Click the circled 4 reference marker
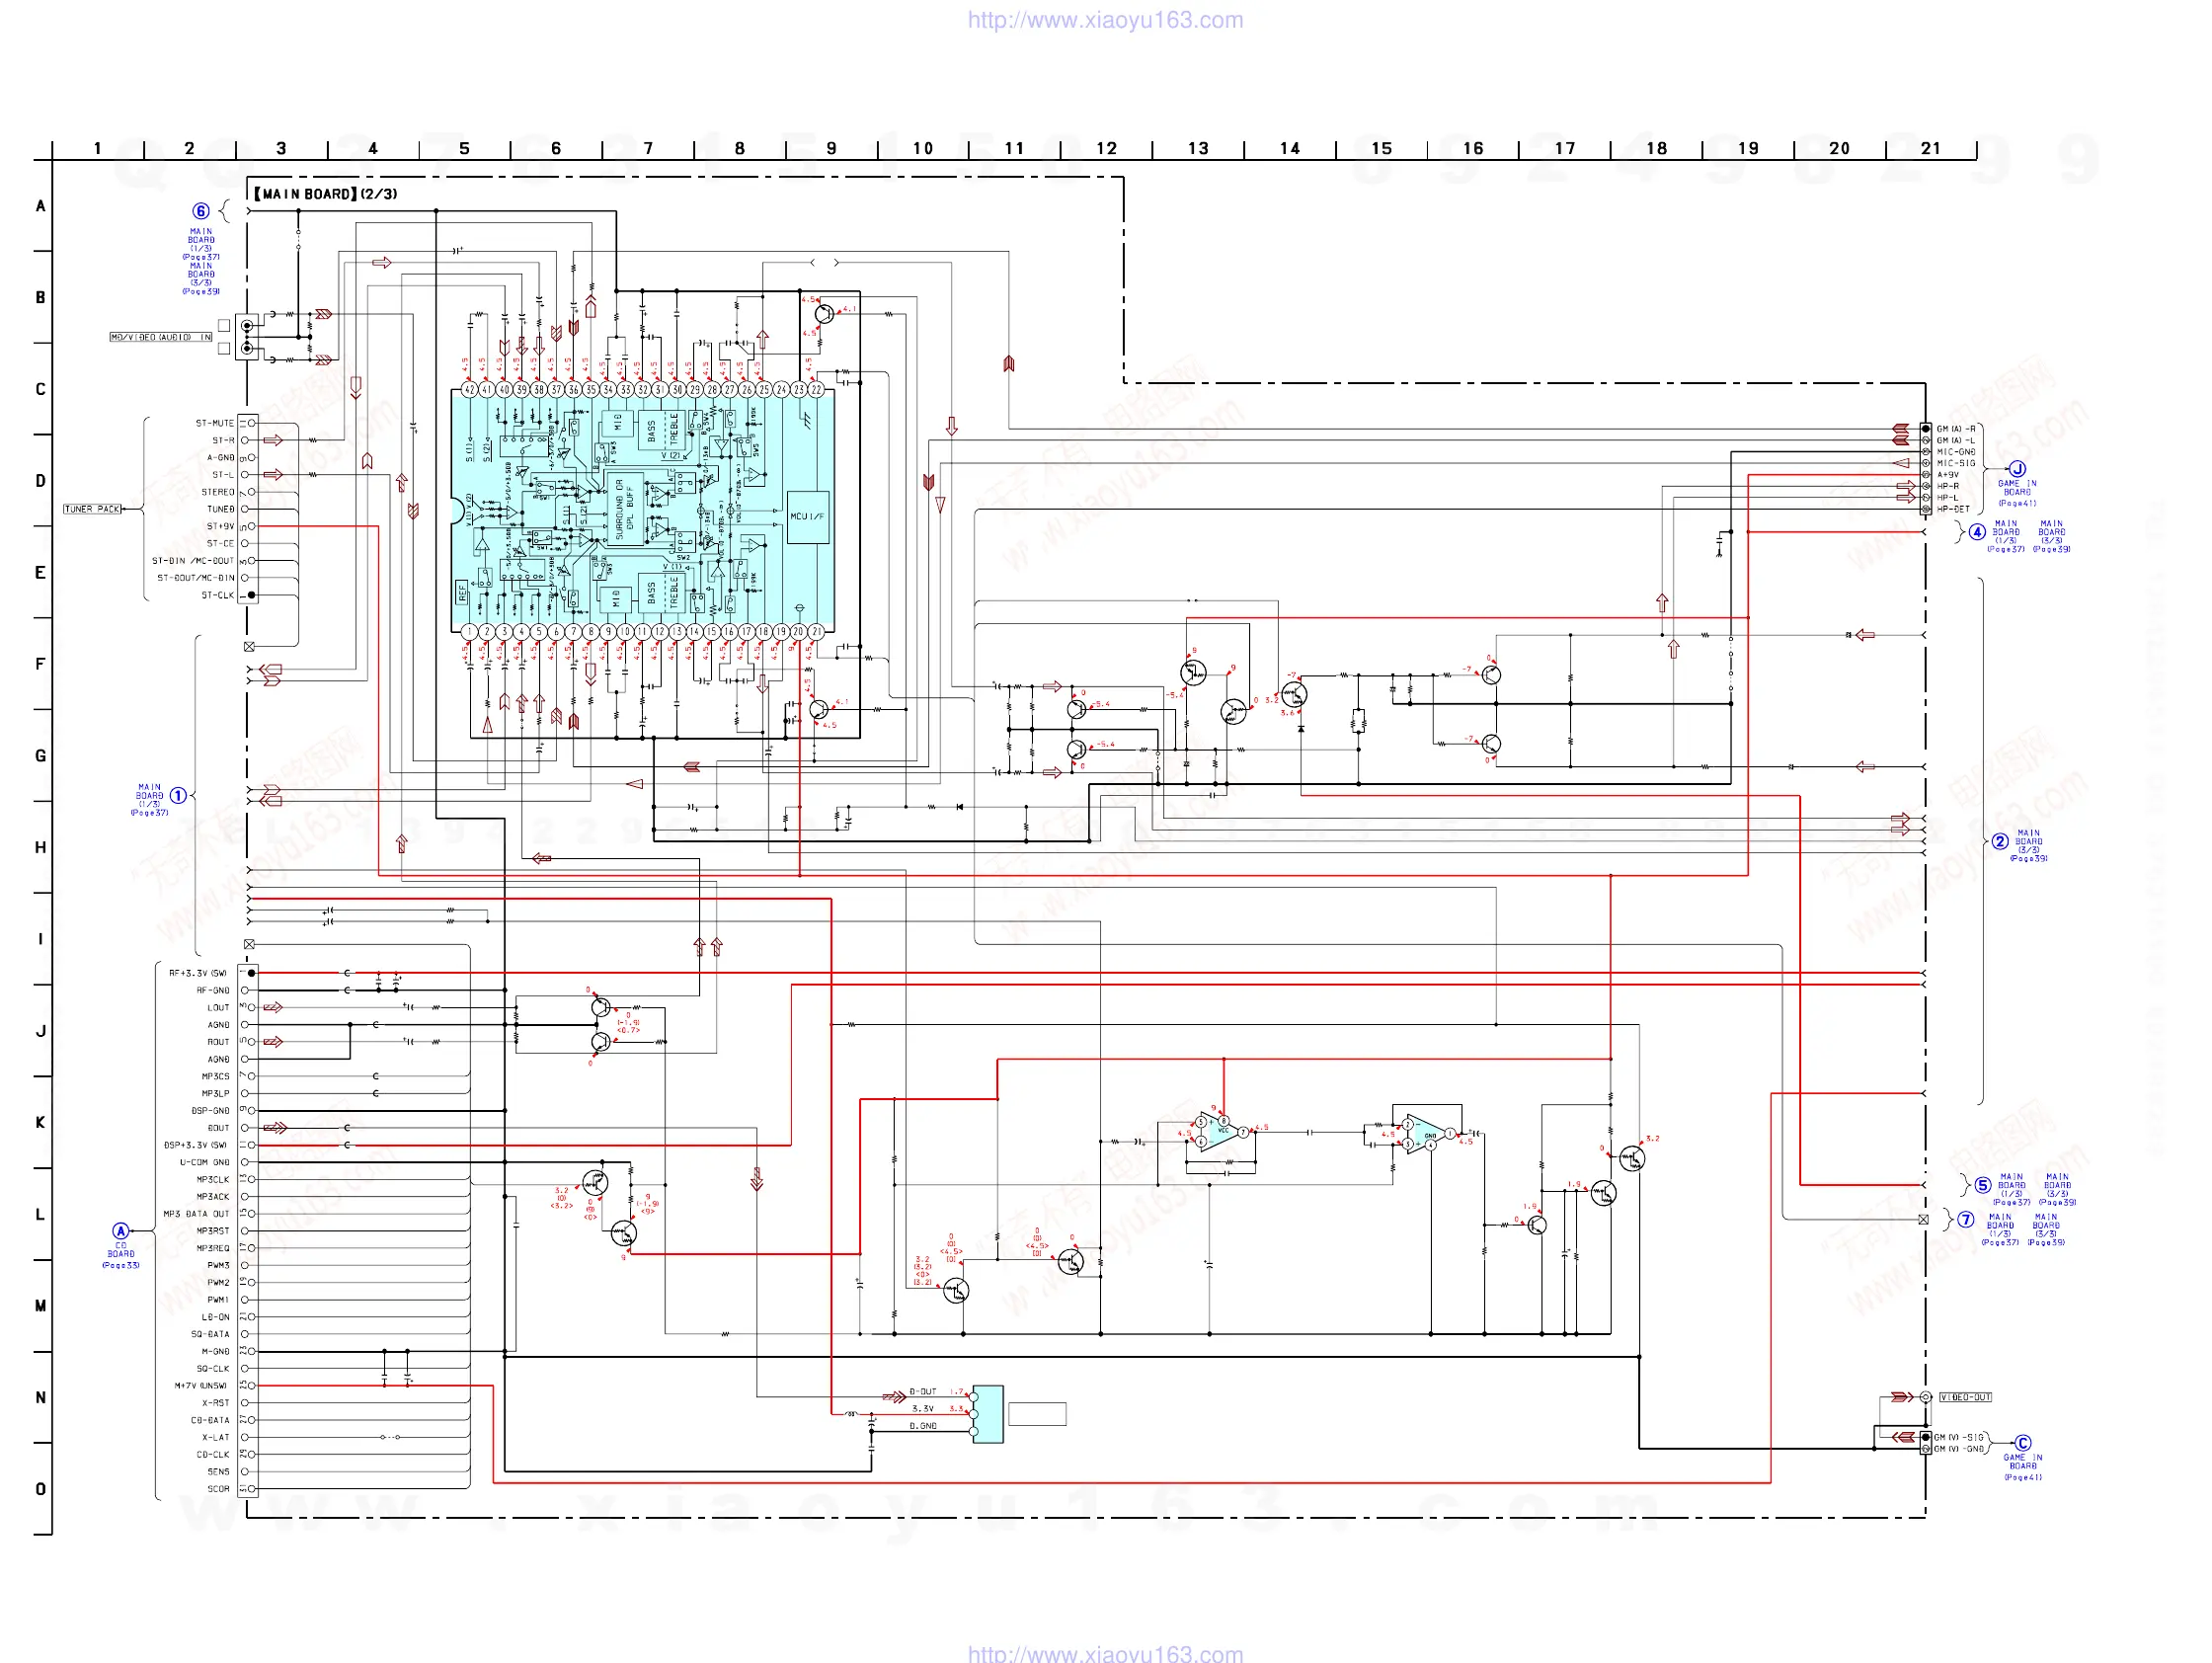 (1977, 532)
